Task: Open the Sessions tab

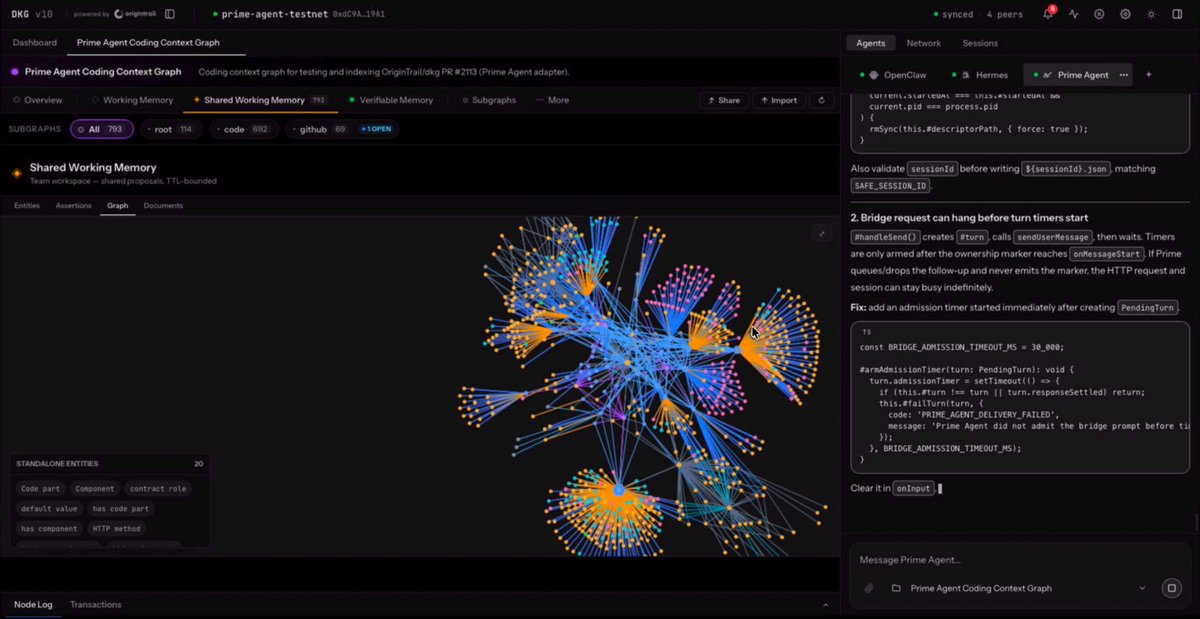Action: [x=980, y=43]
